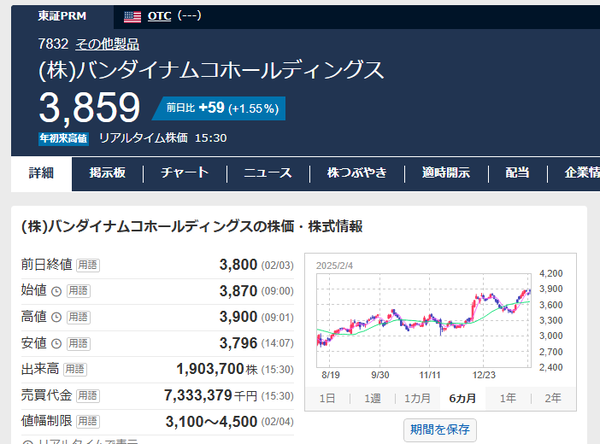Click the 期間を保存 button

pos(440,430)
